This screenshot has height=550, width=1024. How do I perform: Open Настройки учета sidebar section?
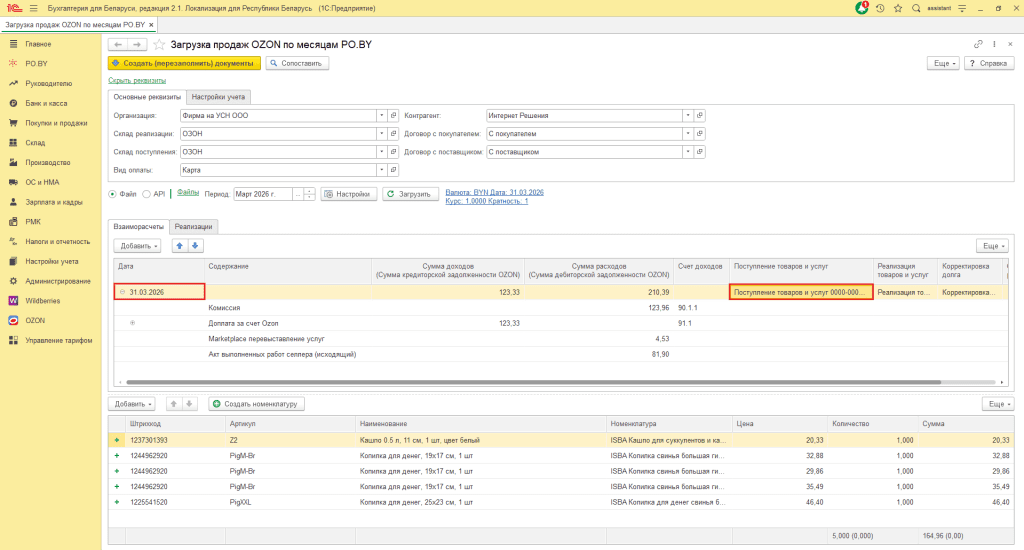point(52,261)
